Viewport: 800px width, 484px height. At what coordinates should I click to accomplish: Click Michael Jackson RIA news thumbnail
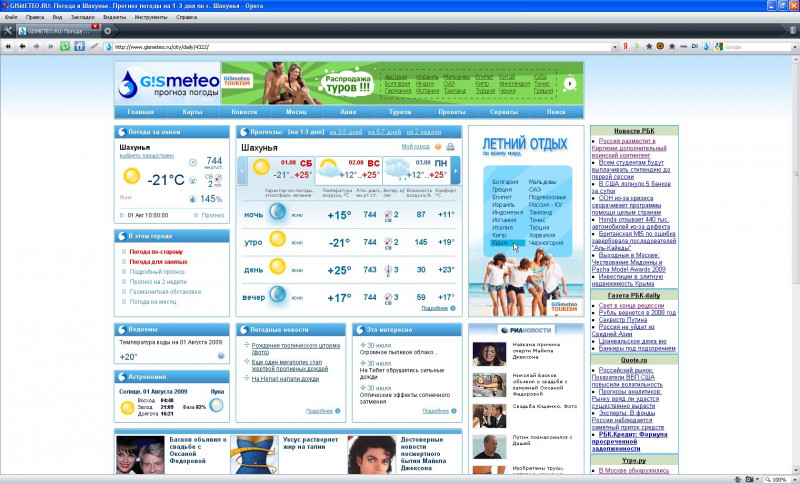(x=489, y=354)
